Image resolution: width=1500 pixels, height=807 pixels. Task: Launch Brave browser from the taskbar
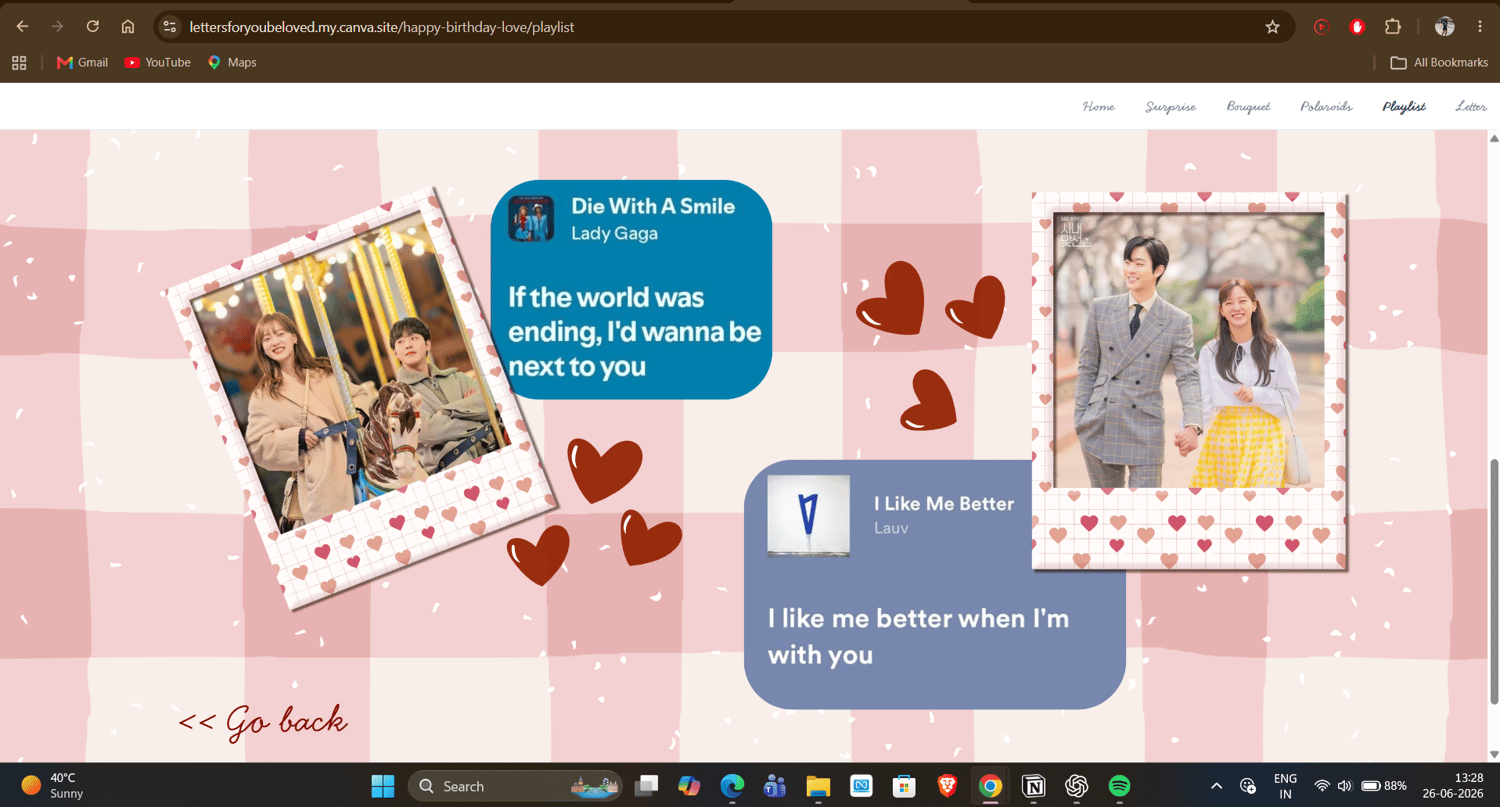[947, 786]
